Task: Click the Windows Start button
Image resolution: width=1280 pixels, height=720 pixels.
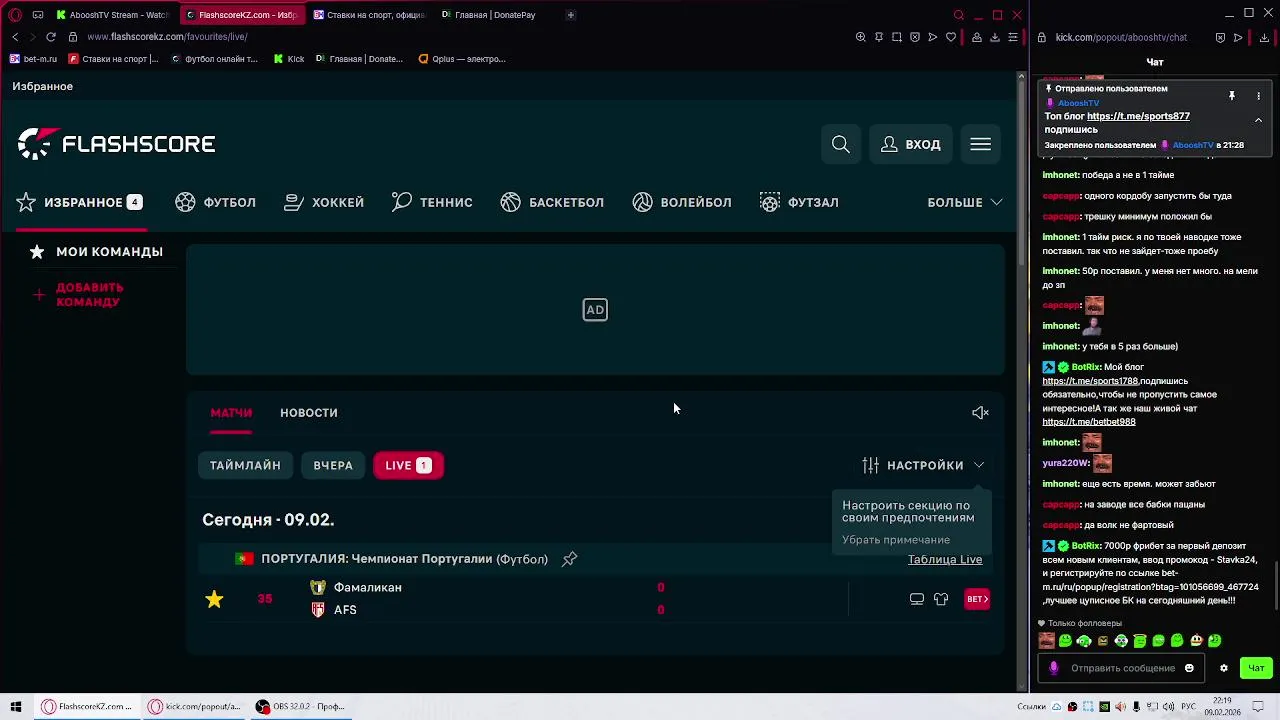Action: point(16,706)
